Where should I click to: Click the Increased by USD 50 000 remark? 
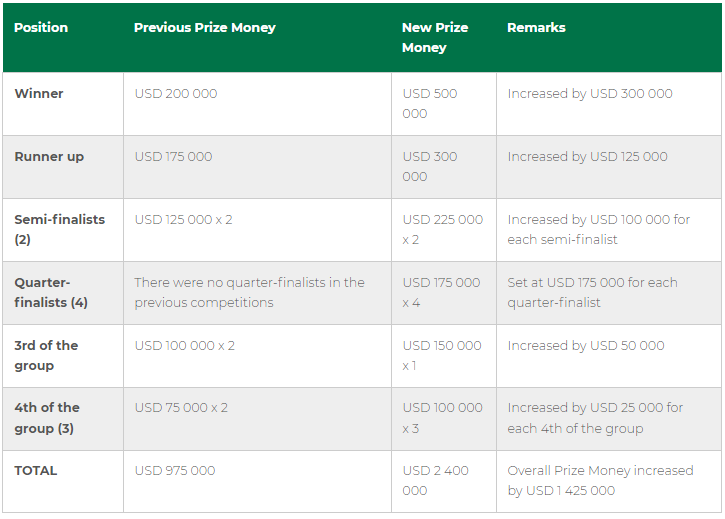pyautogui.click(x=586, y=346)
